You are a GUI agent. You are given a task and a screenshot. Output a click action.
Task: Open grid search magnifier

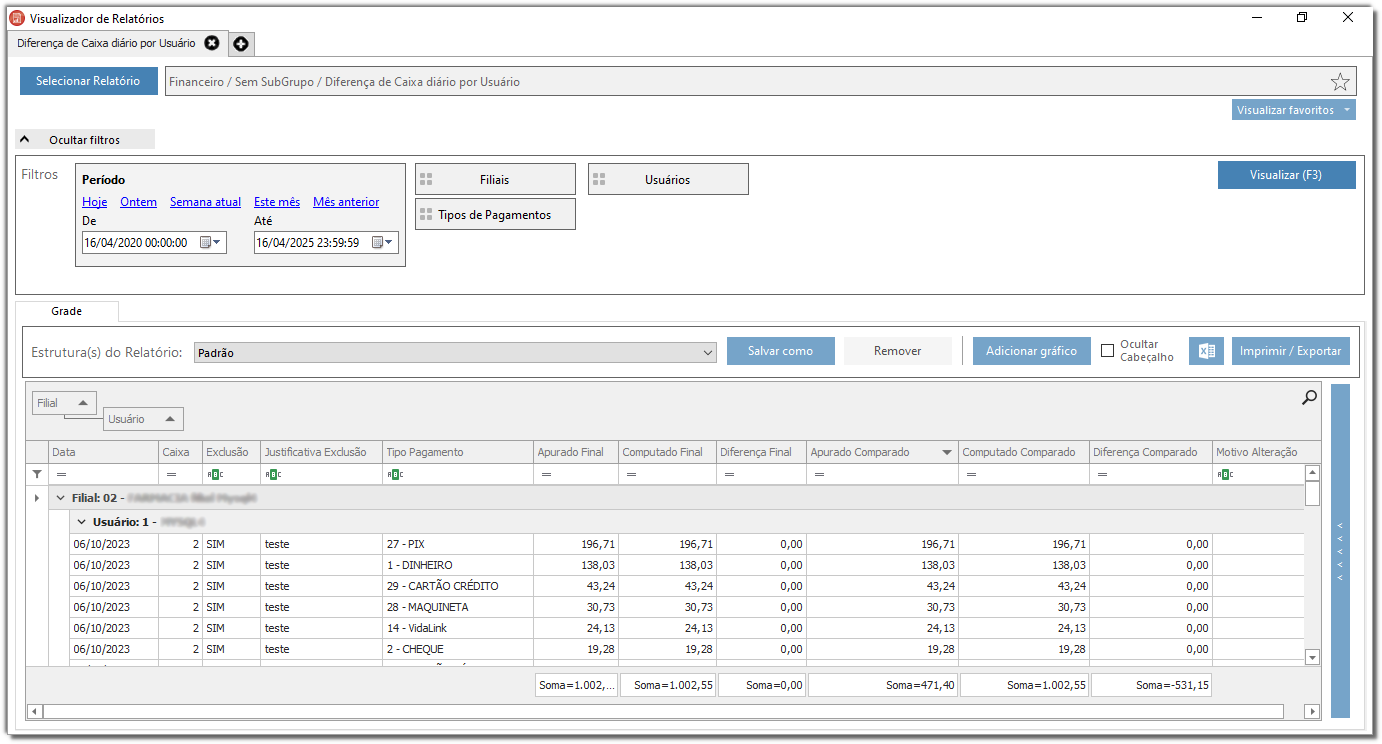point(1309,398)
